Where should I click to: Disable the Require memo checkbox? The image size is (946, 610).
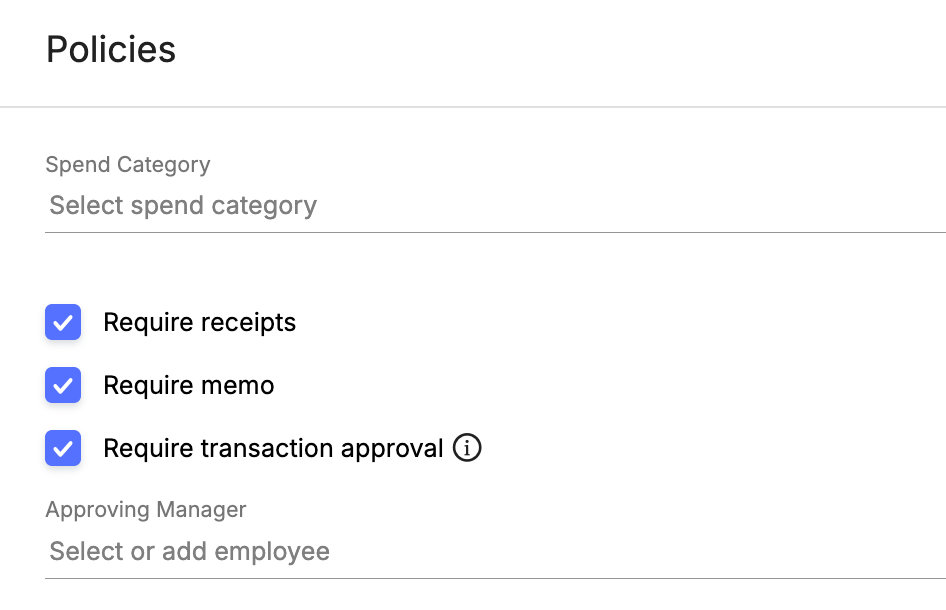point(63,385)
